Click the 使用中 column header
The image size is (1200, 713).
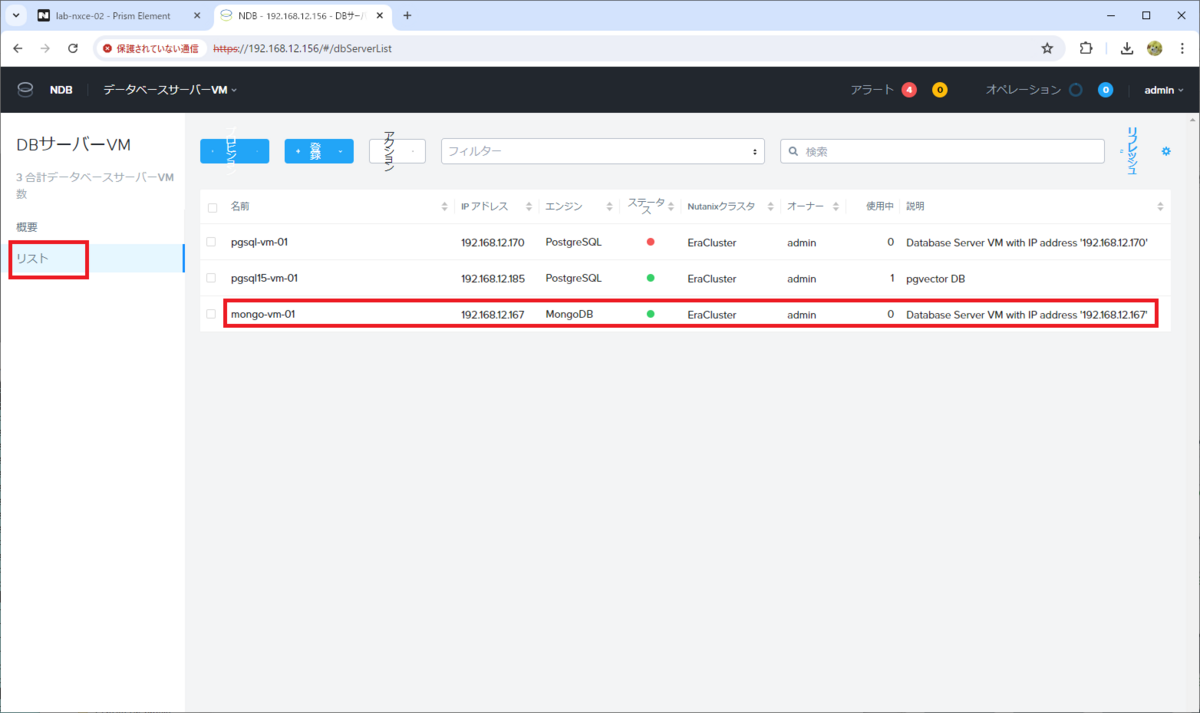coord(879,207)
